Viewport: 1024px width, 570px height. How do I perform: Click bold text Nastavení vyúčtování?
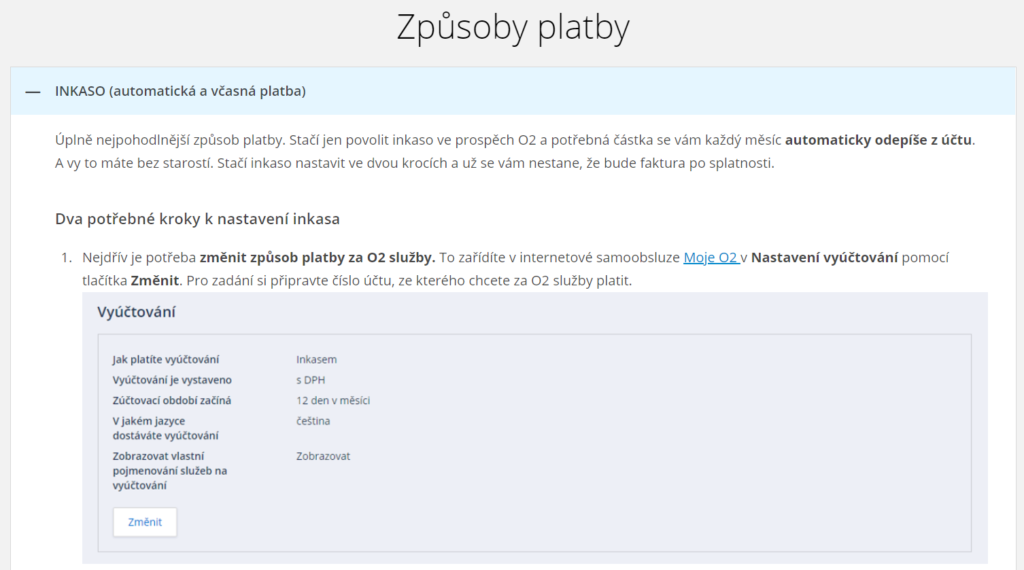[x=824, y=258]
